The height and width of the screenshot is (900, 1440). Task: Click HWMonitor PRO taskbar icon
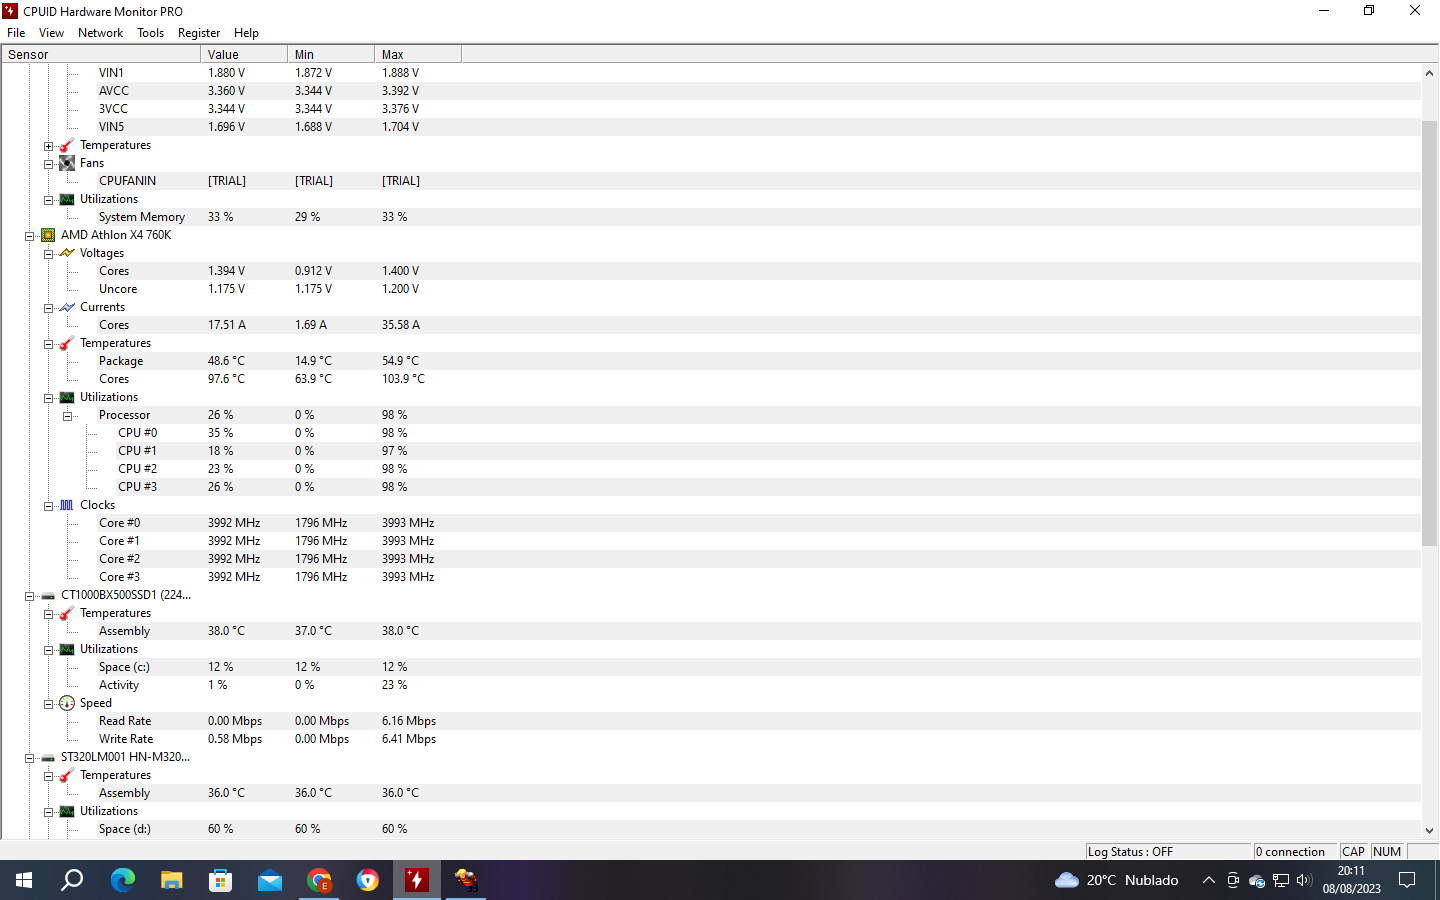[417, 880]
